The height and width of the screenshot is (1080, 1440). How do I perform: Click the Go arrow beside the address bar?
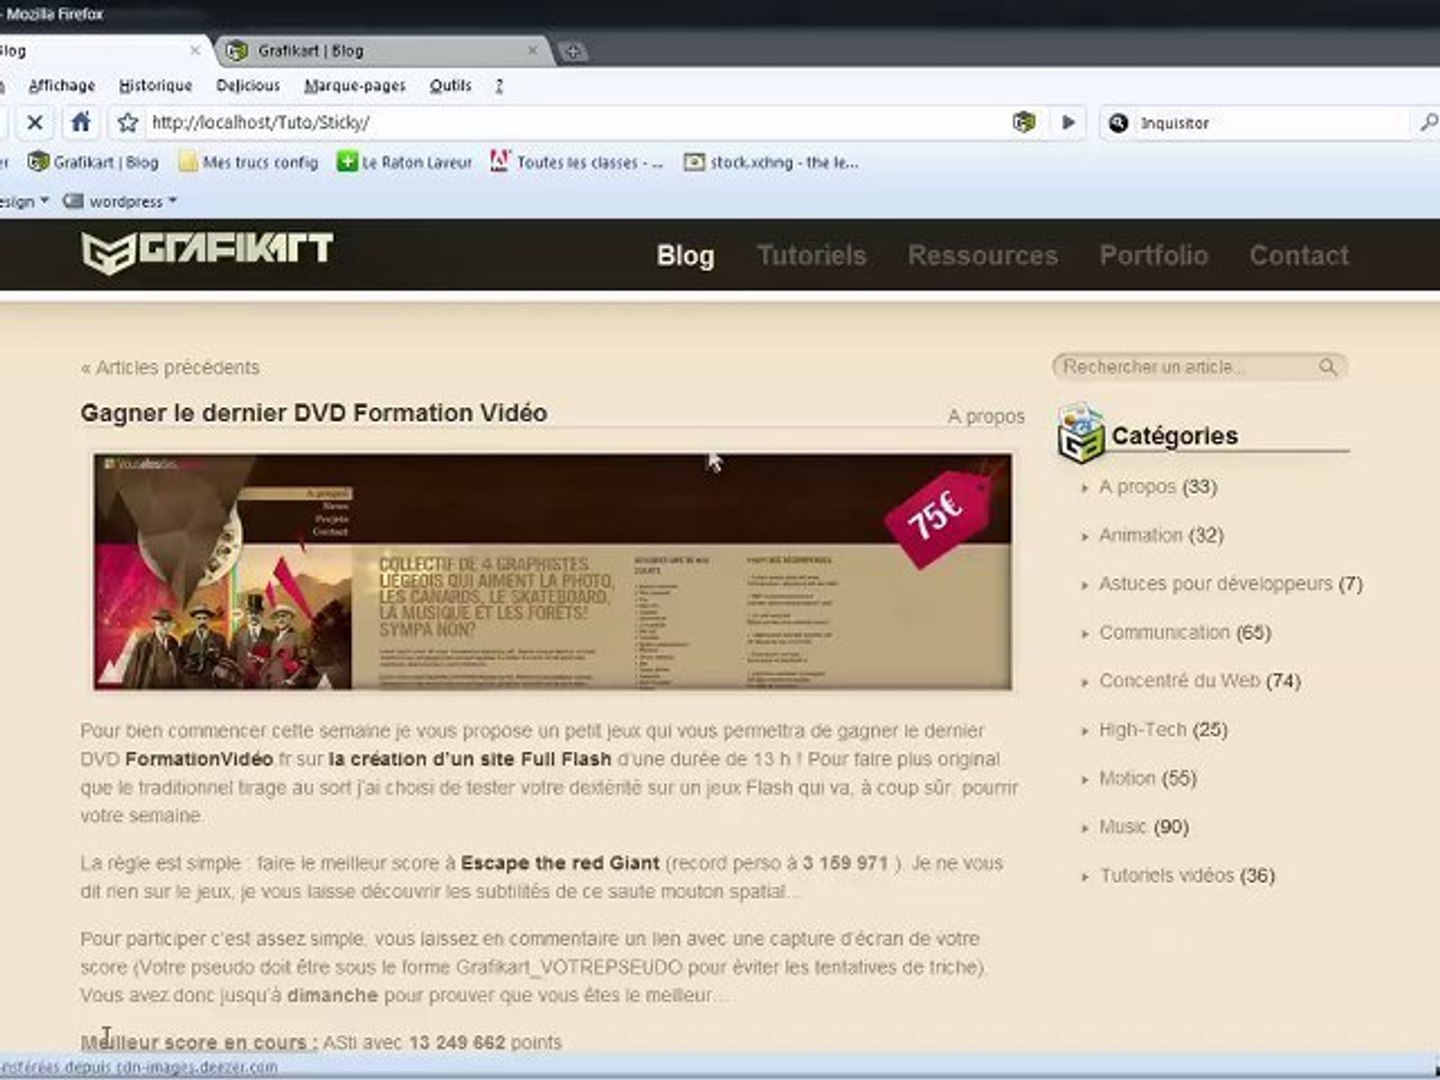click(x=1068, y=122)
